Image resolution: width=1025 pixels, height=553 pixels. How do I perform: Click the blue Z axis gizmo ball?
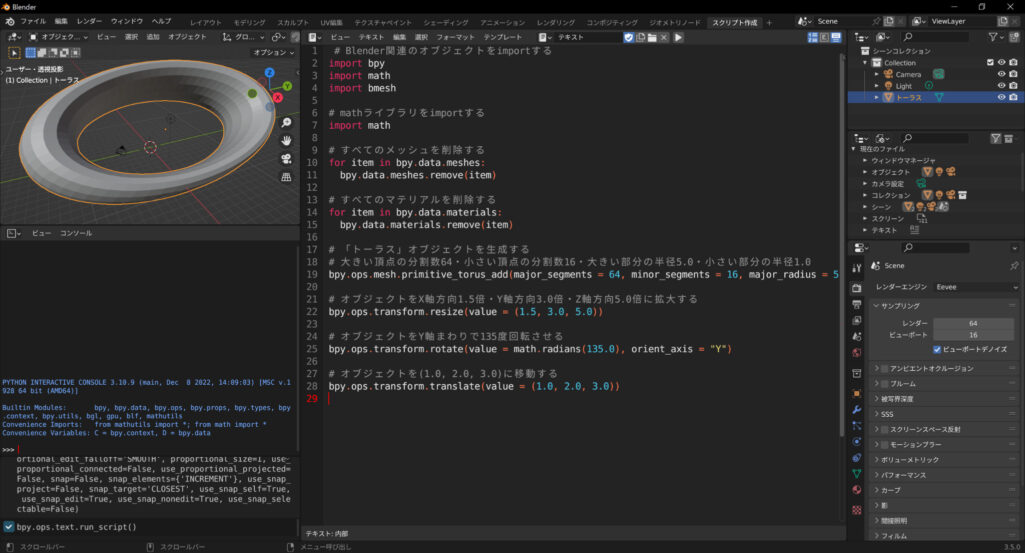tap(269, 73)
